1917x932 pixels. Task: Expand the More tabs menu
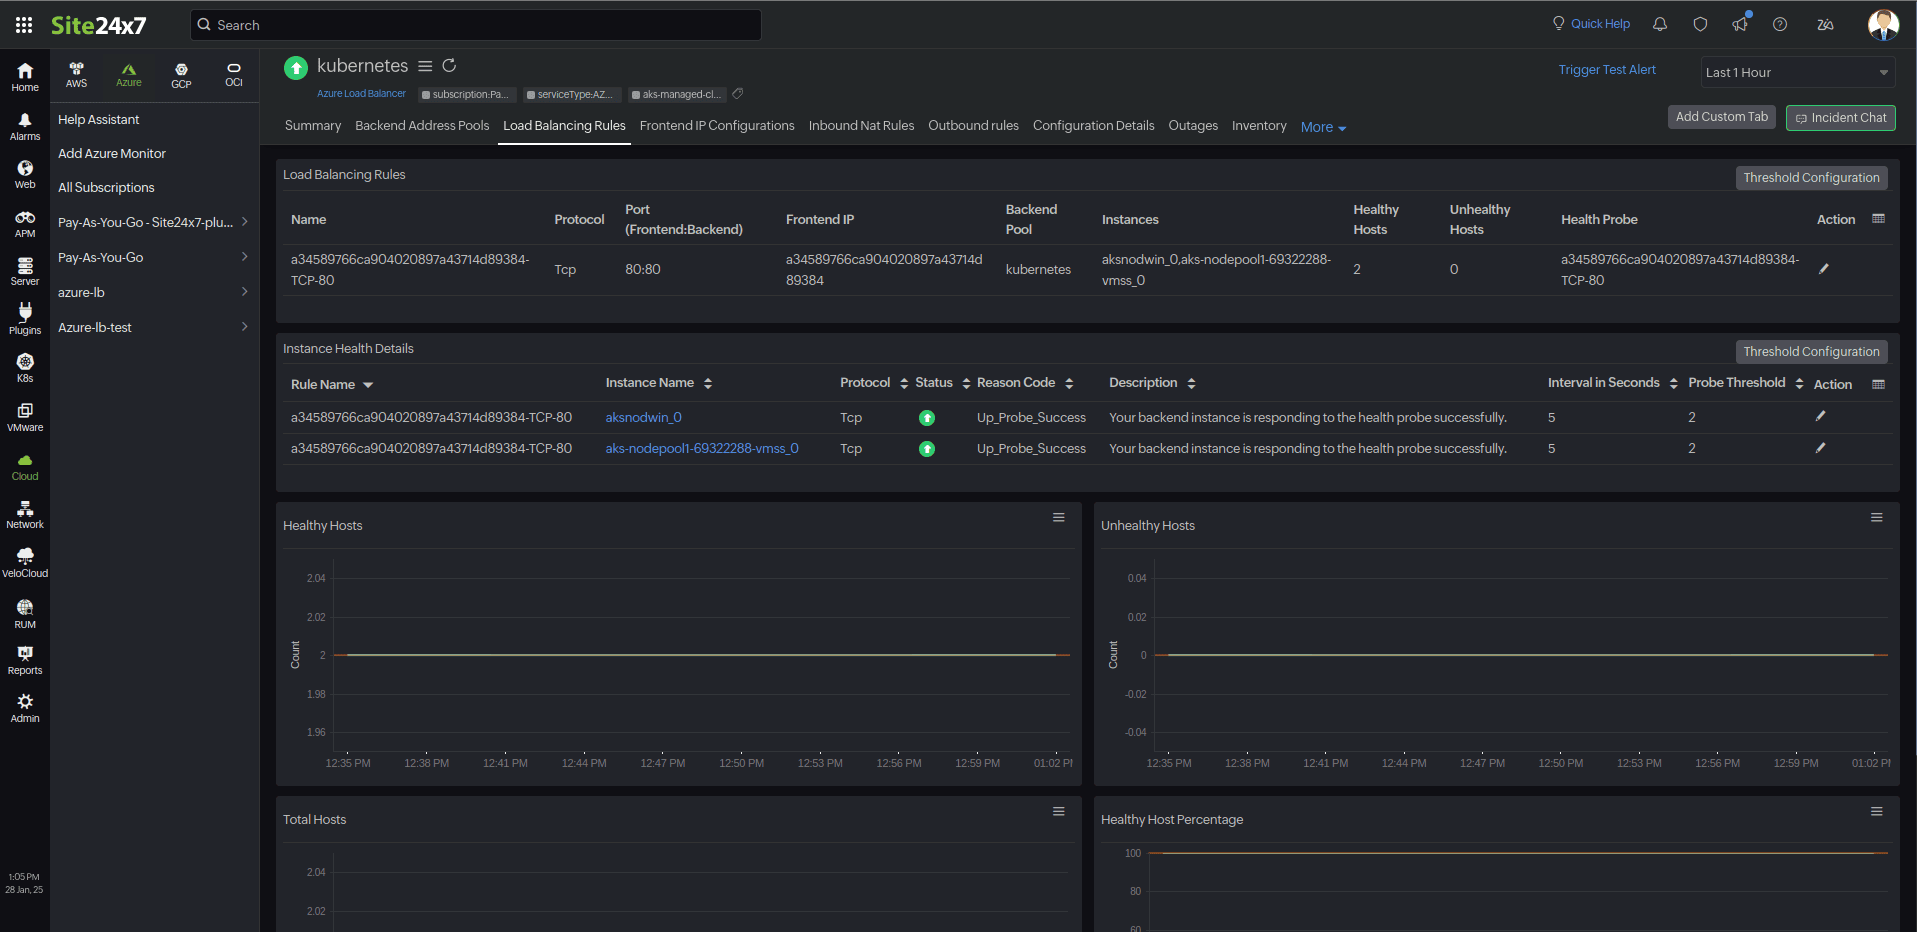coord(1322,126)
